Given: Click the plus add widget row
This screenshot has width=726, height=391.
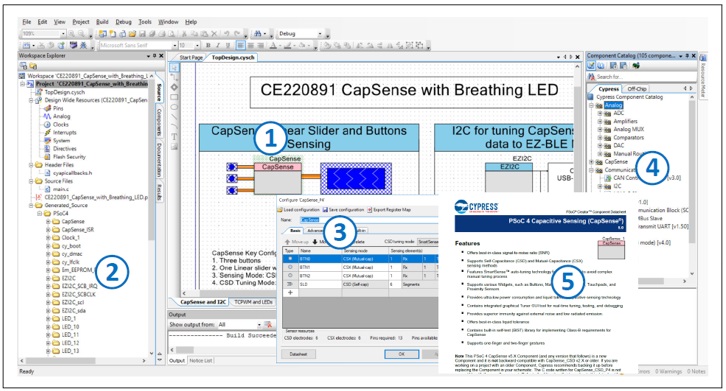Looking at the screenshot, I should coord(290,293).
